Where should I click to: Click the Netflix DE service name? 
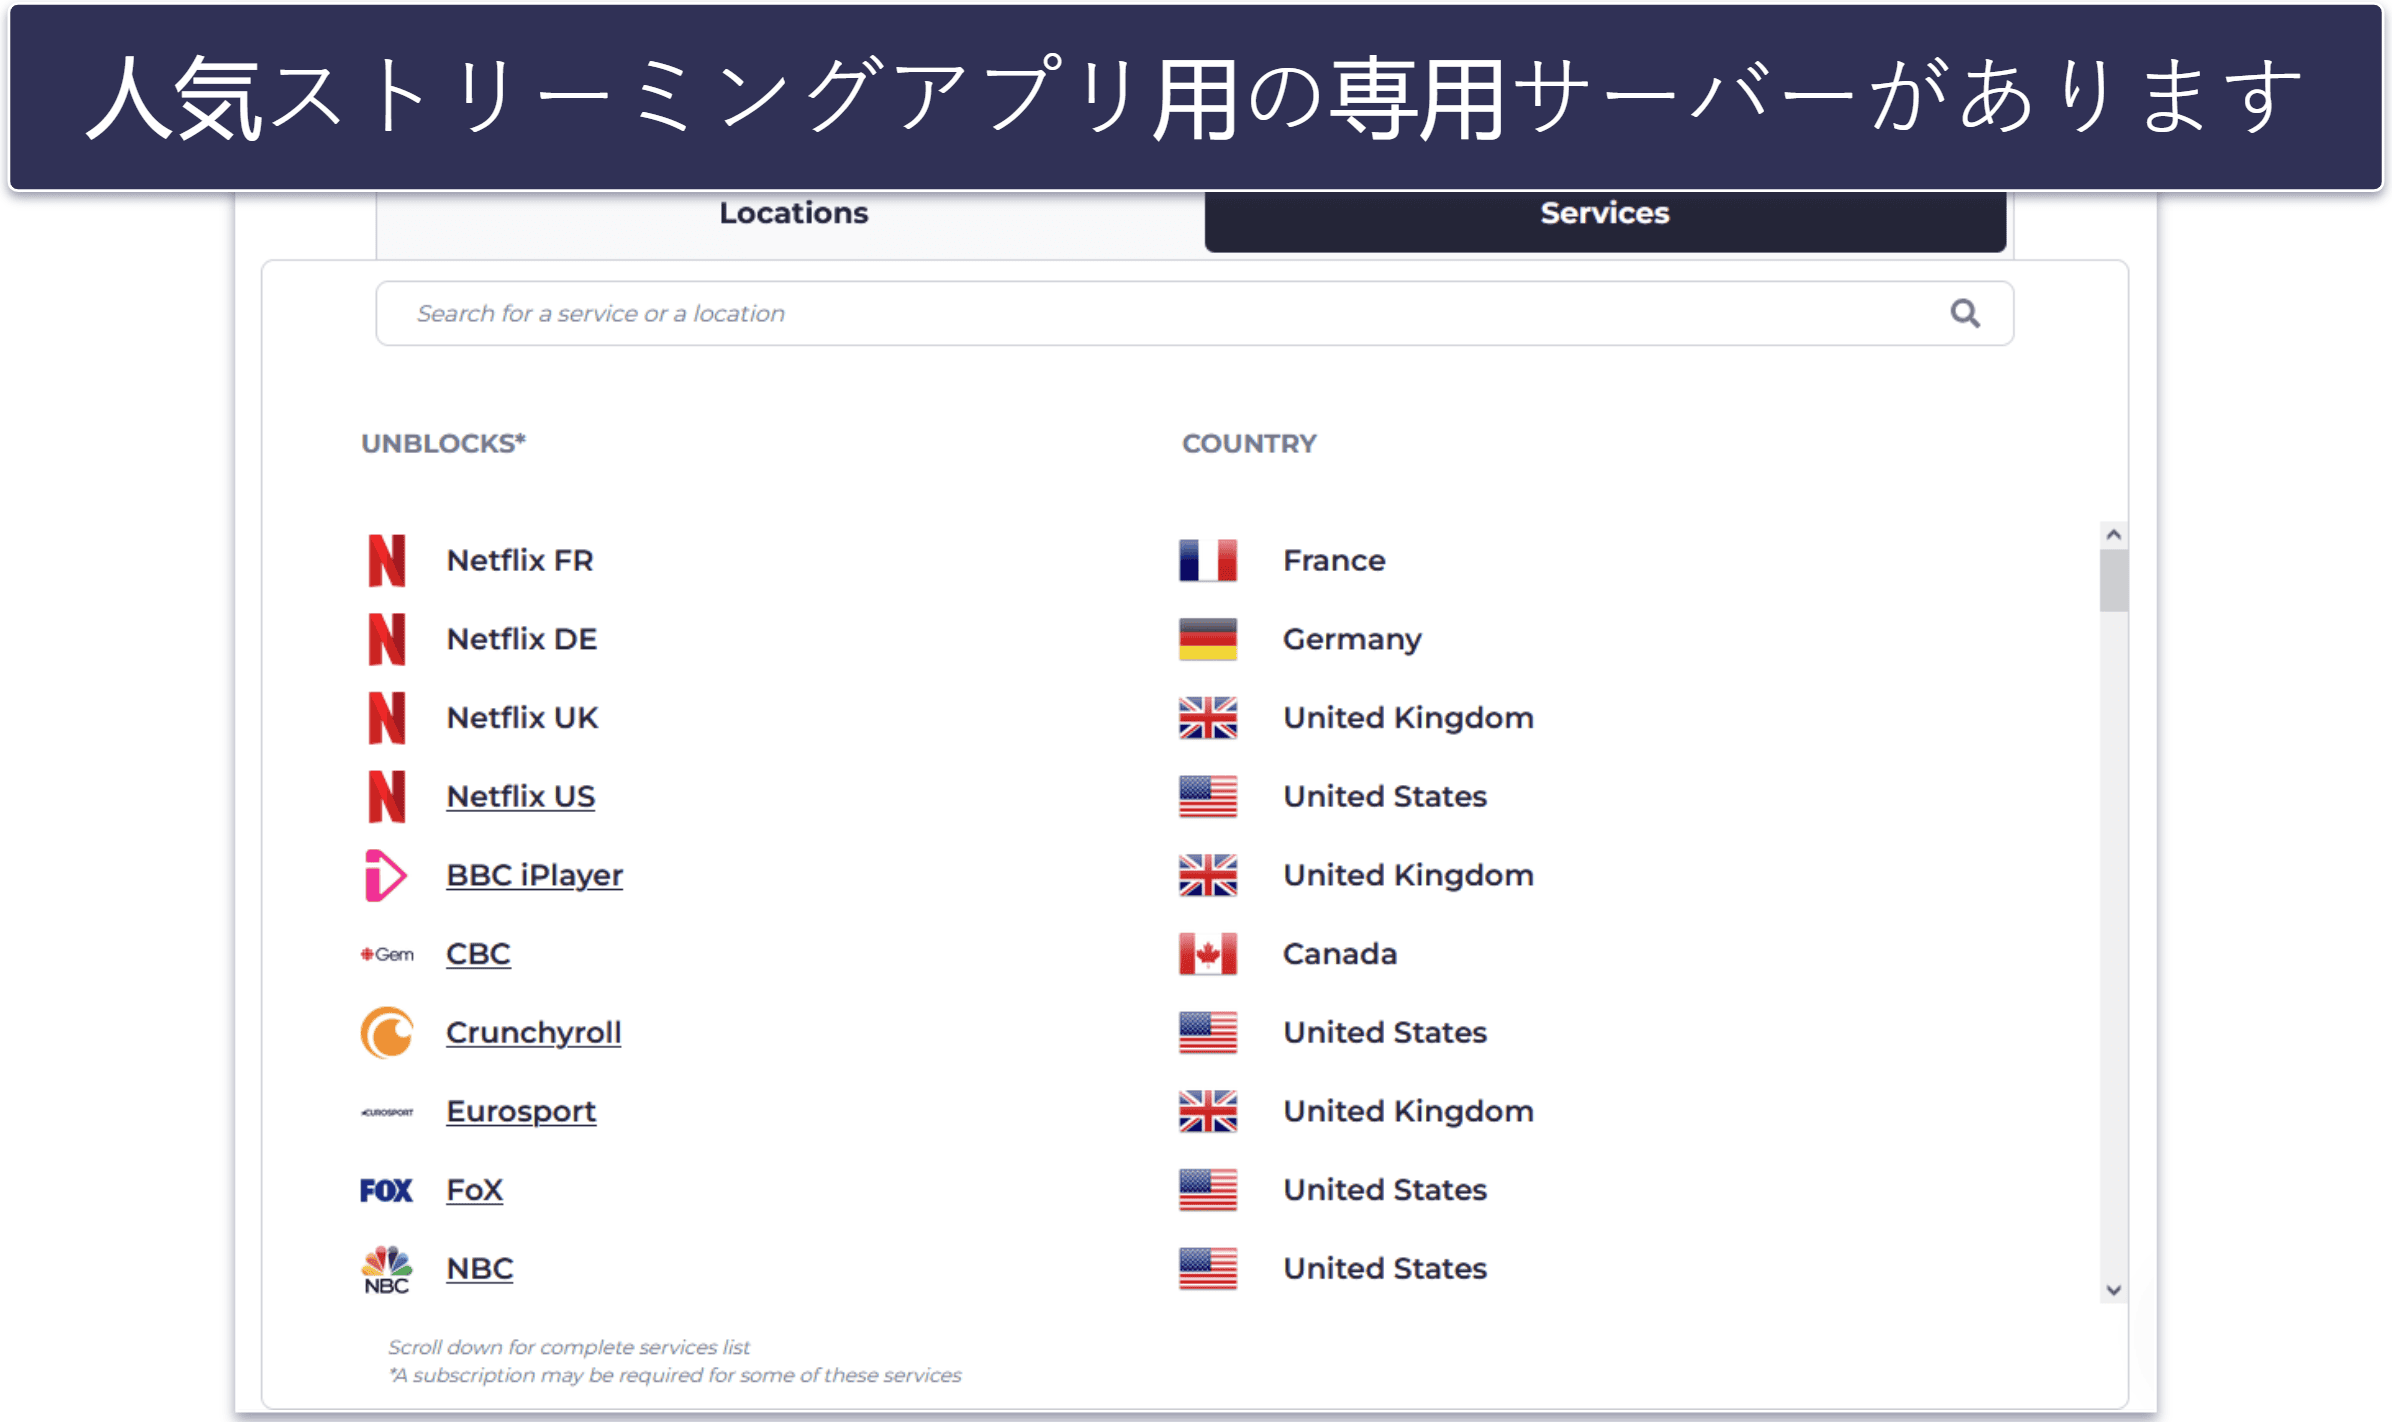click(522, 639)
